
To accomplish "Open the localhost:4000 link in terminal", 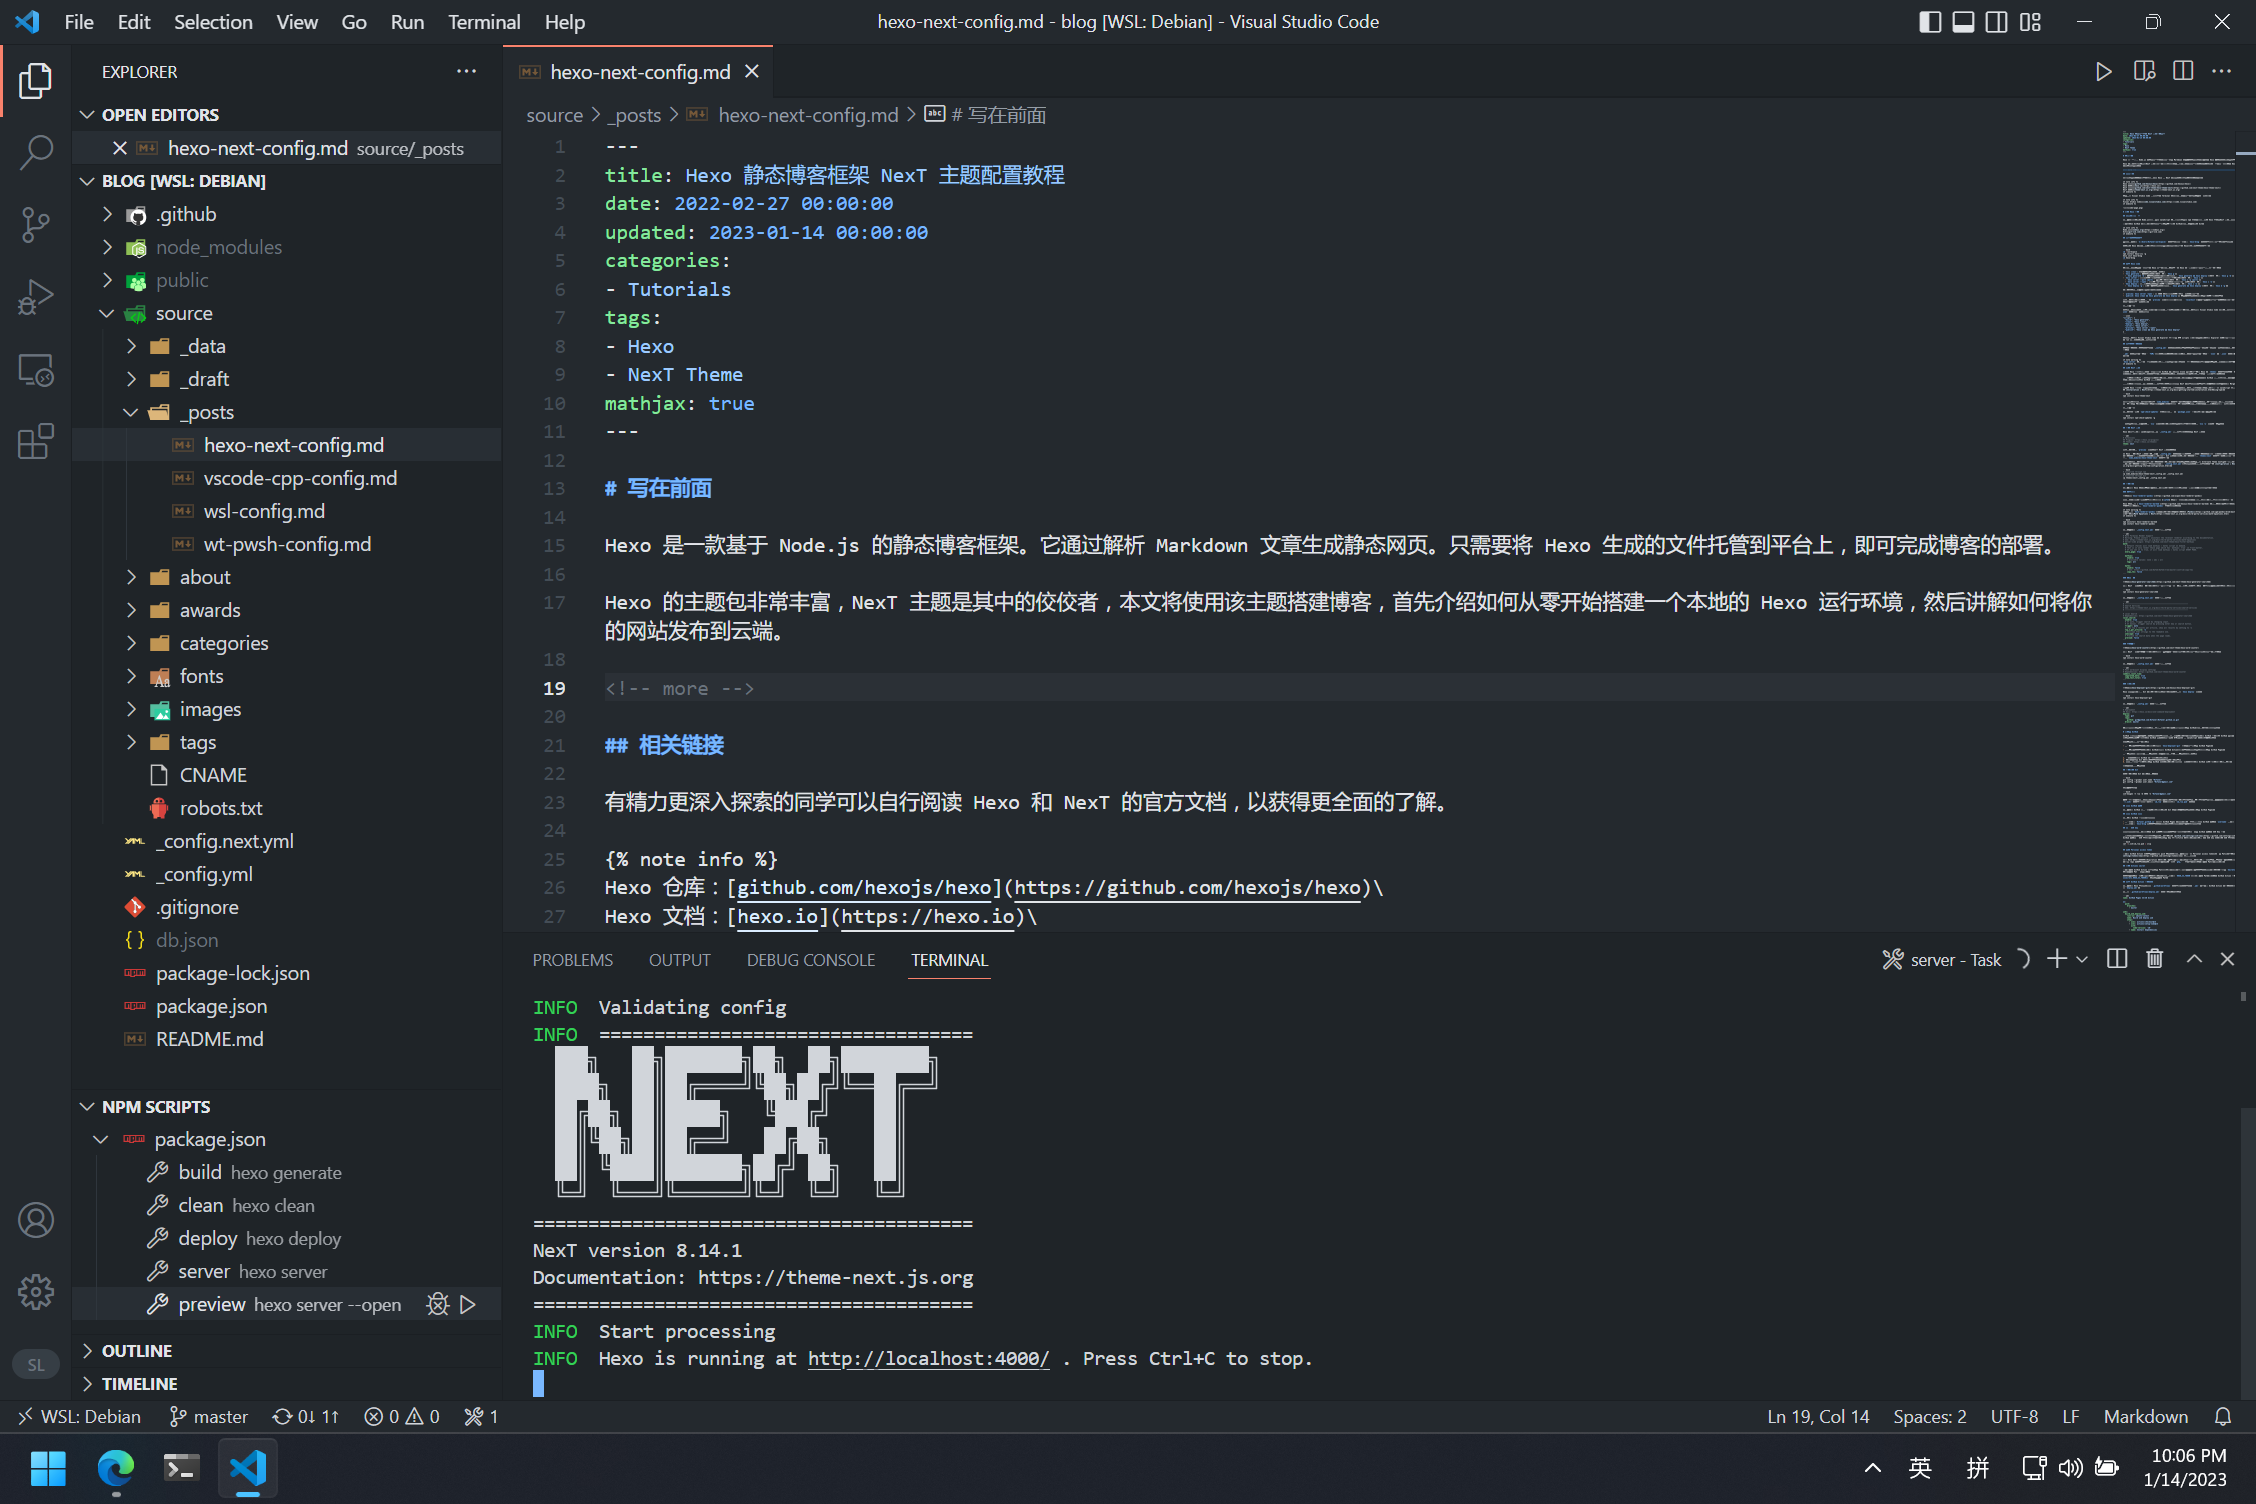I will (x=929, y=1358).
